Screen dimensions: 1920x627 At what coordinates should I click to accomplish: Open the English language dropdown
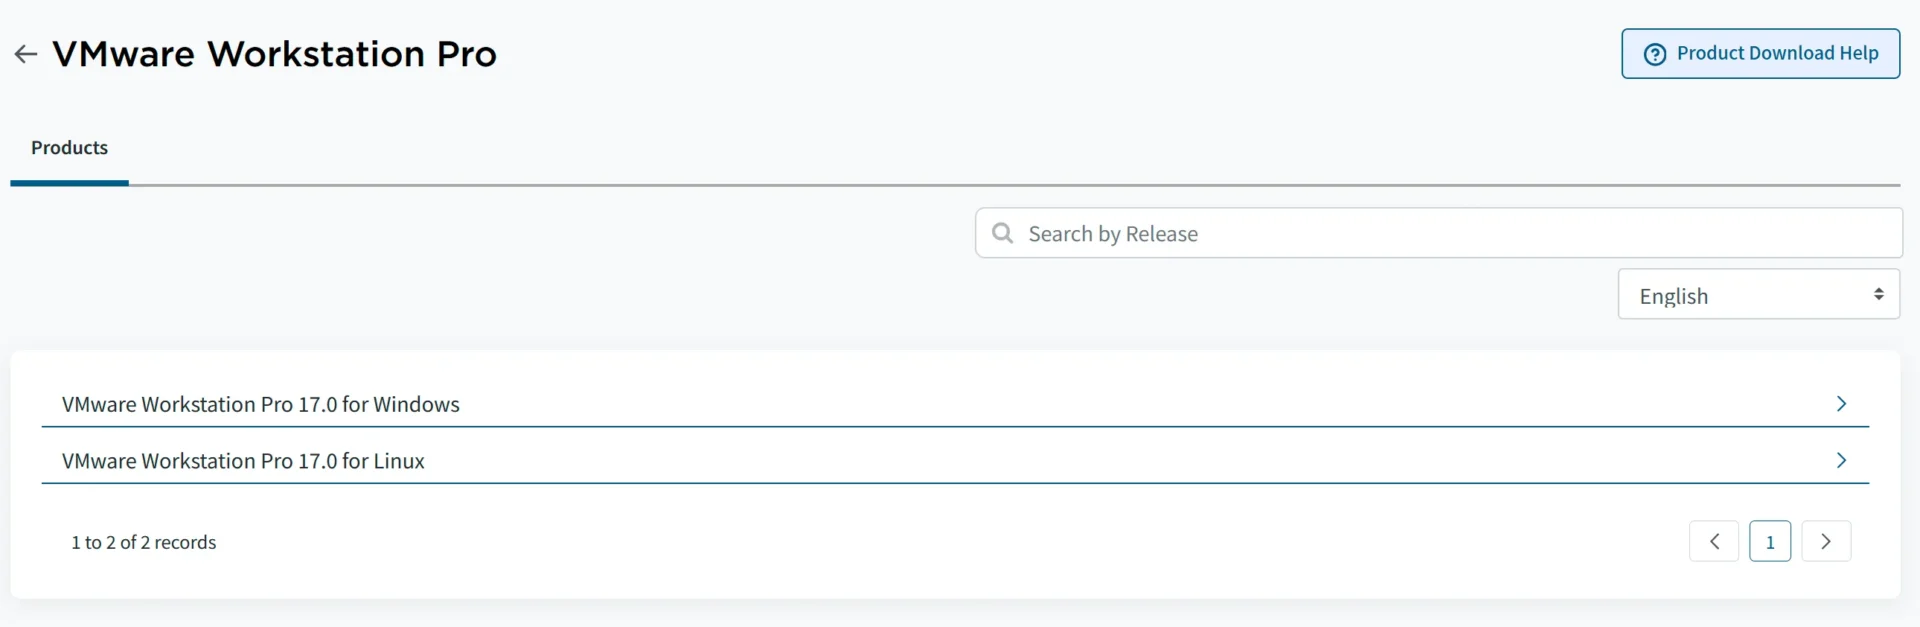tap(1759, 294)
